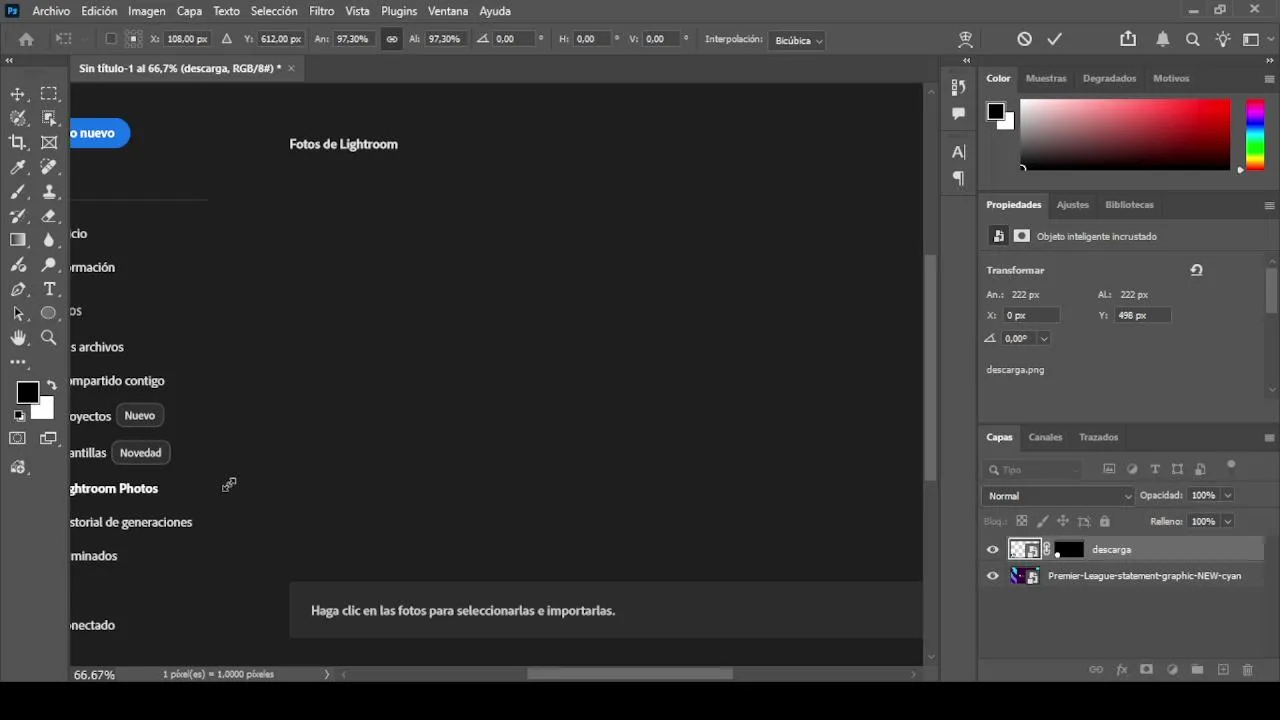Viewport: 1280px width, 720px height.
Task: Select the Spot Healing Brush tool
Action: click(x=49, y=167)
